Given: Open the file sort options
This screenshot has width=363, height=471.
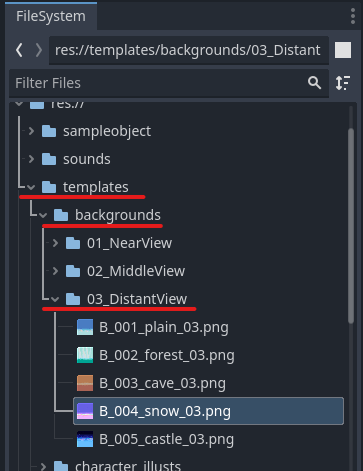Looking at the screenshot, I should click(x=343, y=83).
